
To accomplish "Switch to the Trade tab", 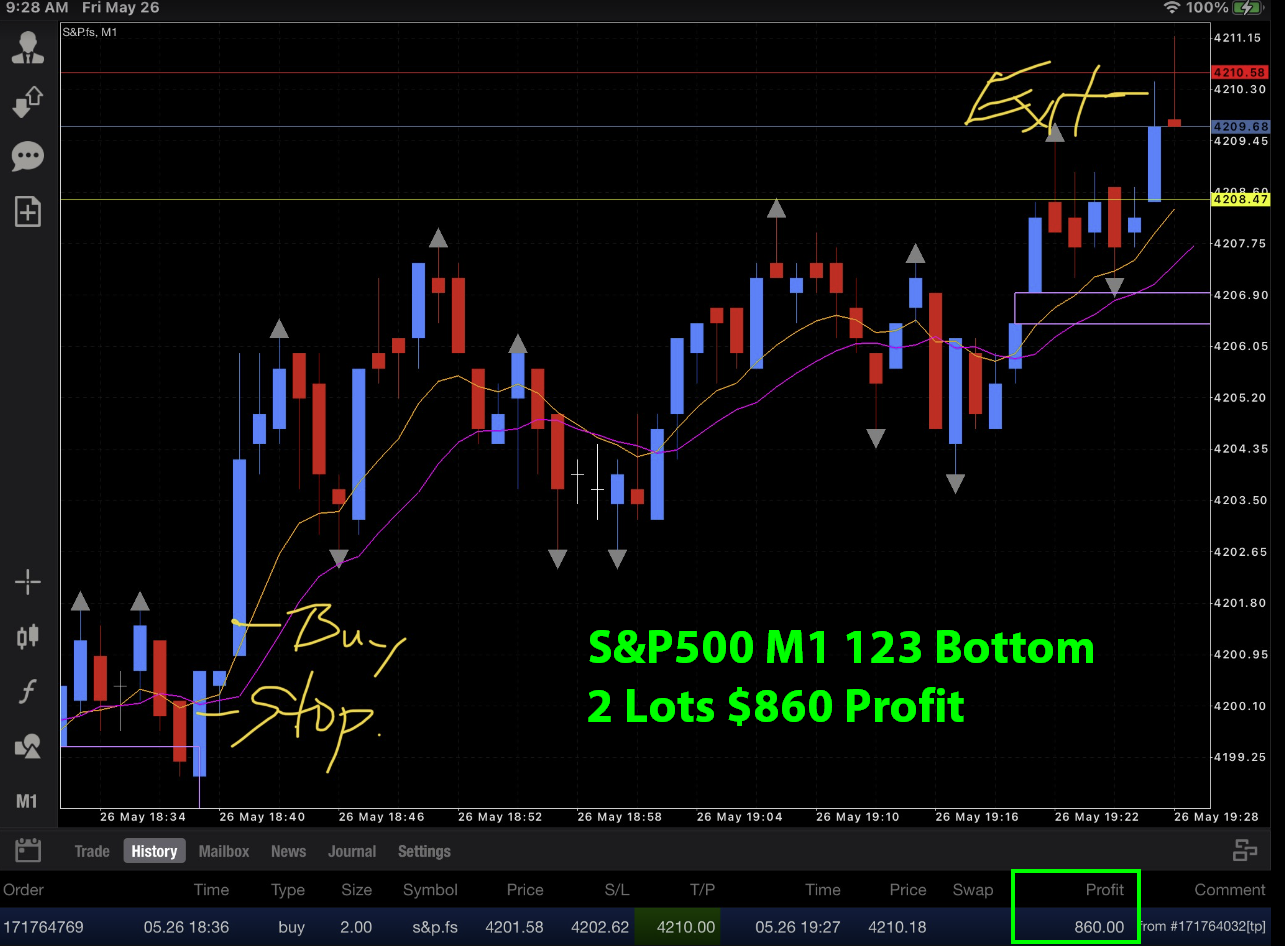I will 92,851.
